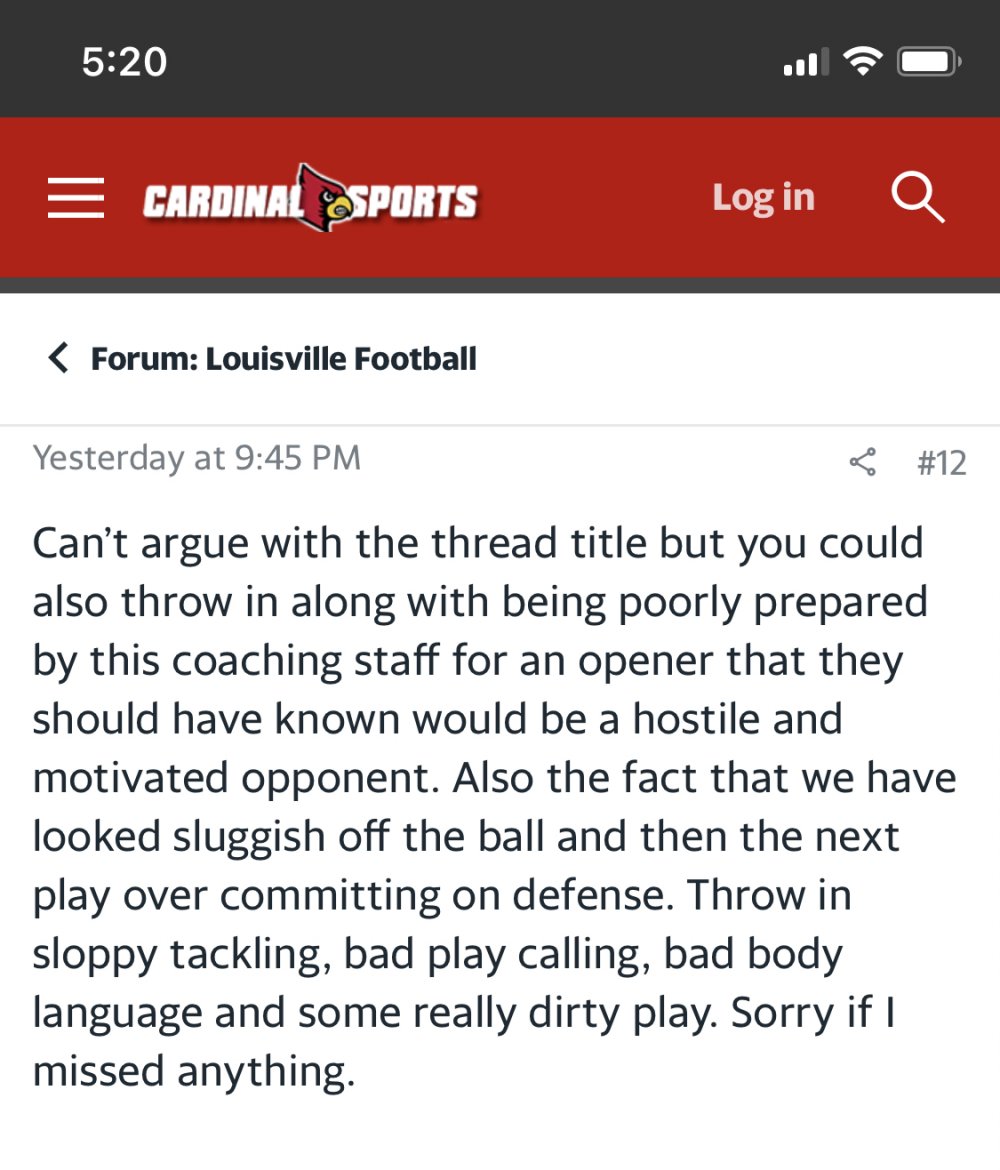Click the Log in link
This screenshot has height=1170, width=1000.
click(763, 198)
